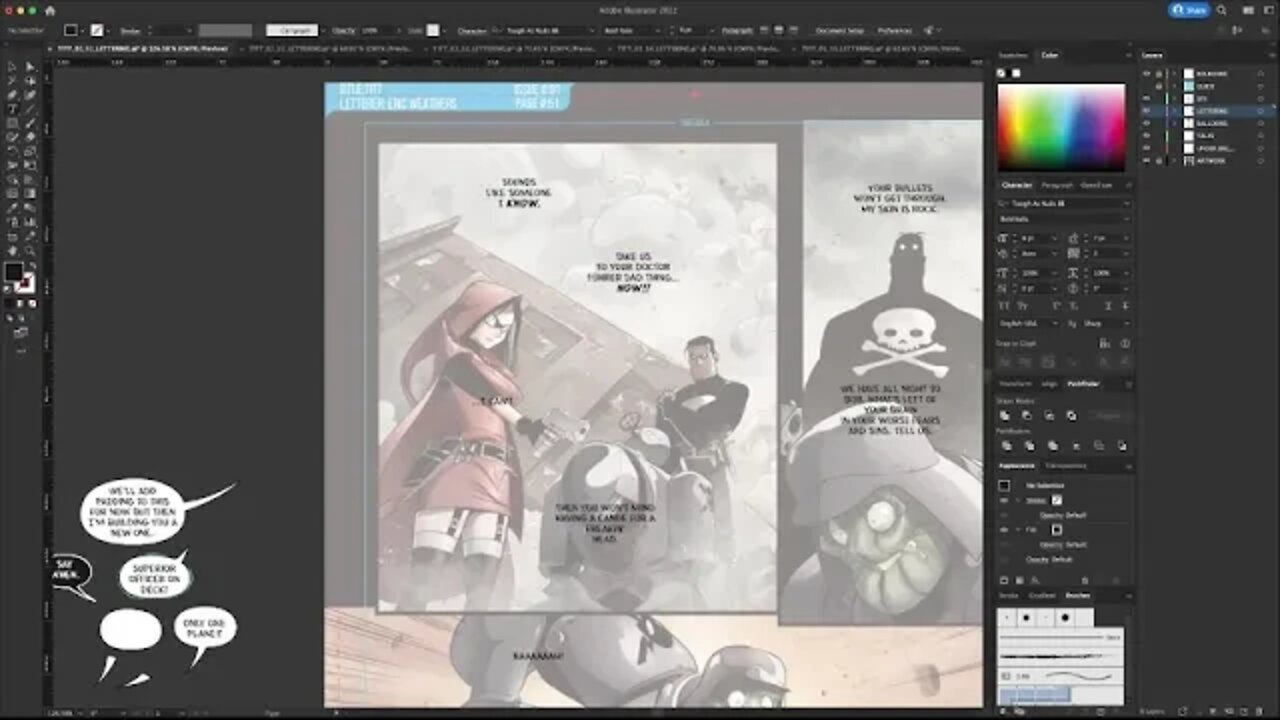Select the Type tool
The width and height of the screenshot is (1280, 720).
12,108
